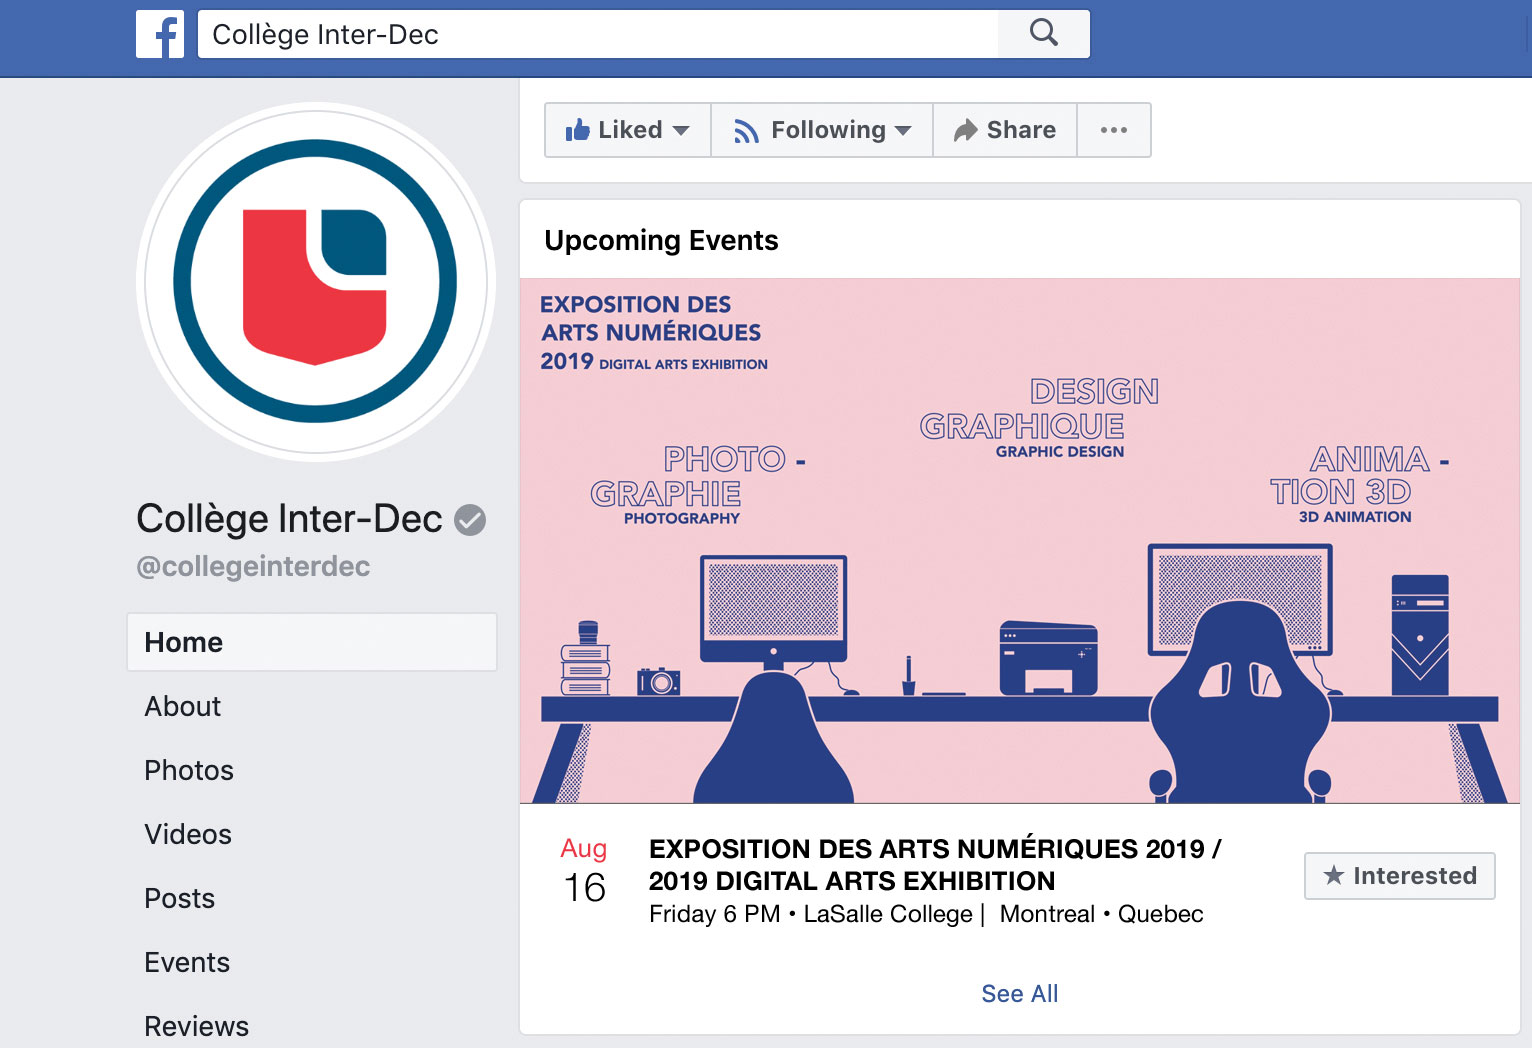Mark event as Interested
The width and height of the screenshot is (1532, 1048).
pos(1399,876)
